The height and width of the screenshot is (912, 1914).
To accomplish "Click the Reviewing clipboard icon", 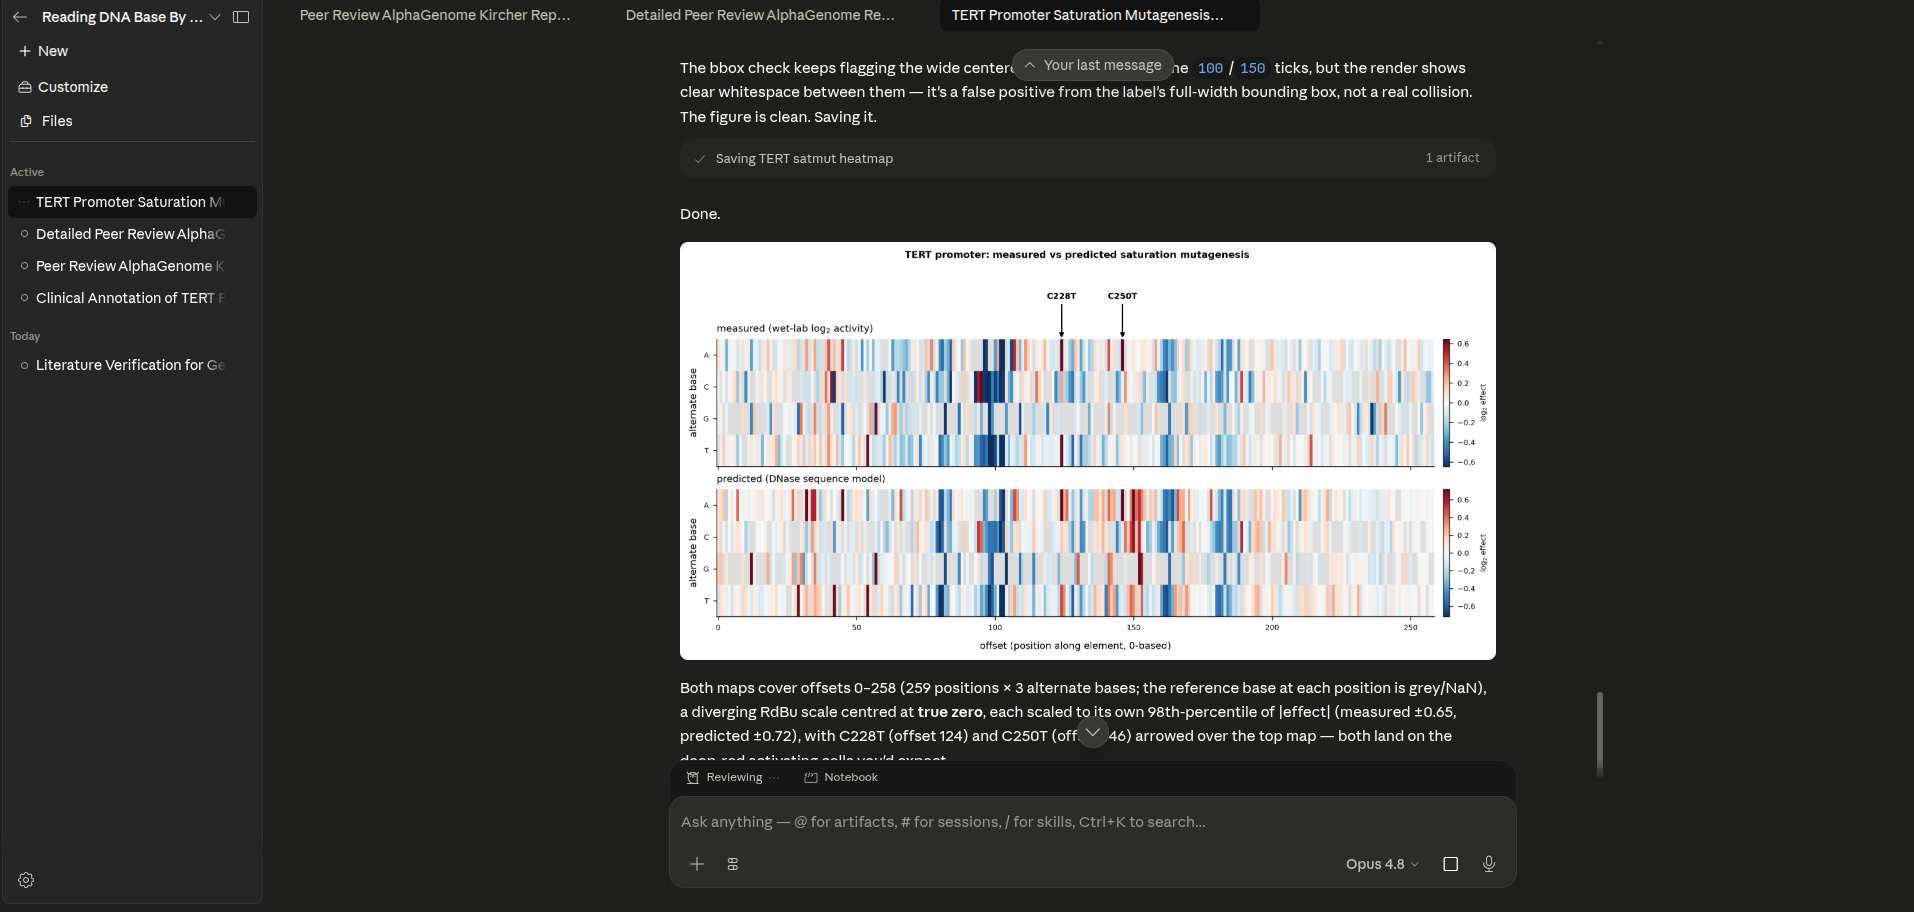I will coord(692,777).
